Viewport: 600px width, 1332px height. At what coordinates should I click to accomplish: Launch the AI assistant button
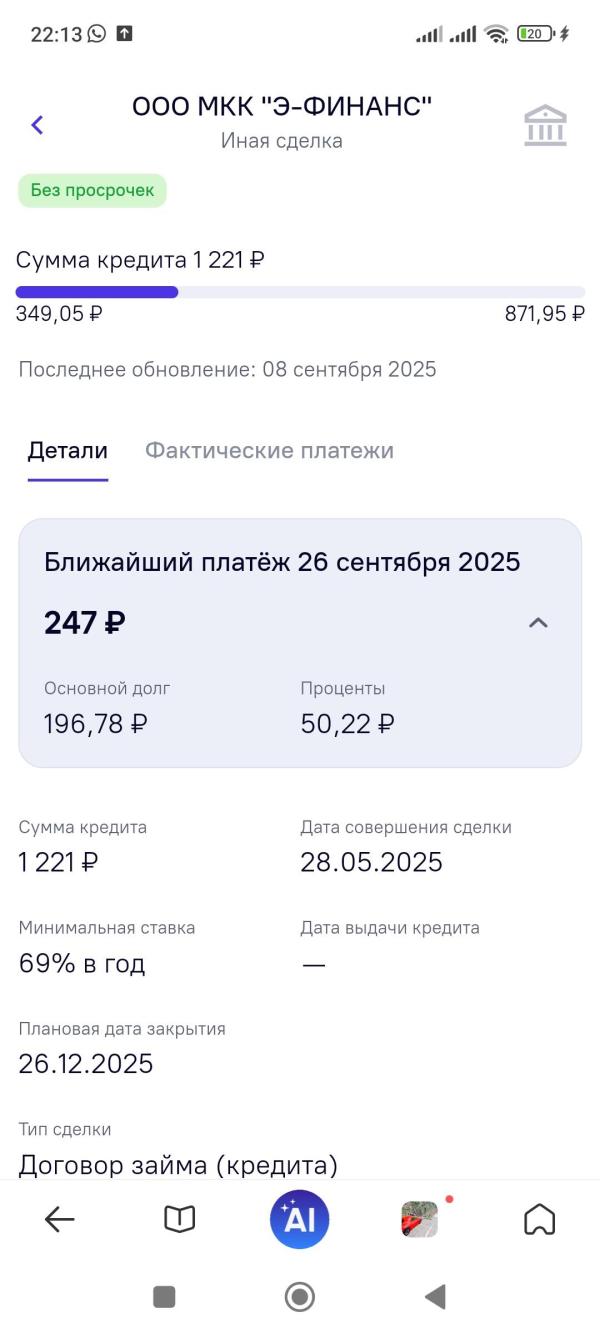point(299,1219)
